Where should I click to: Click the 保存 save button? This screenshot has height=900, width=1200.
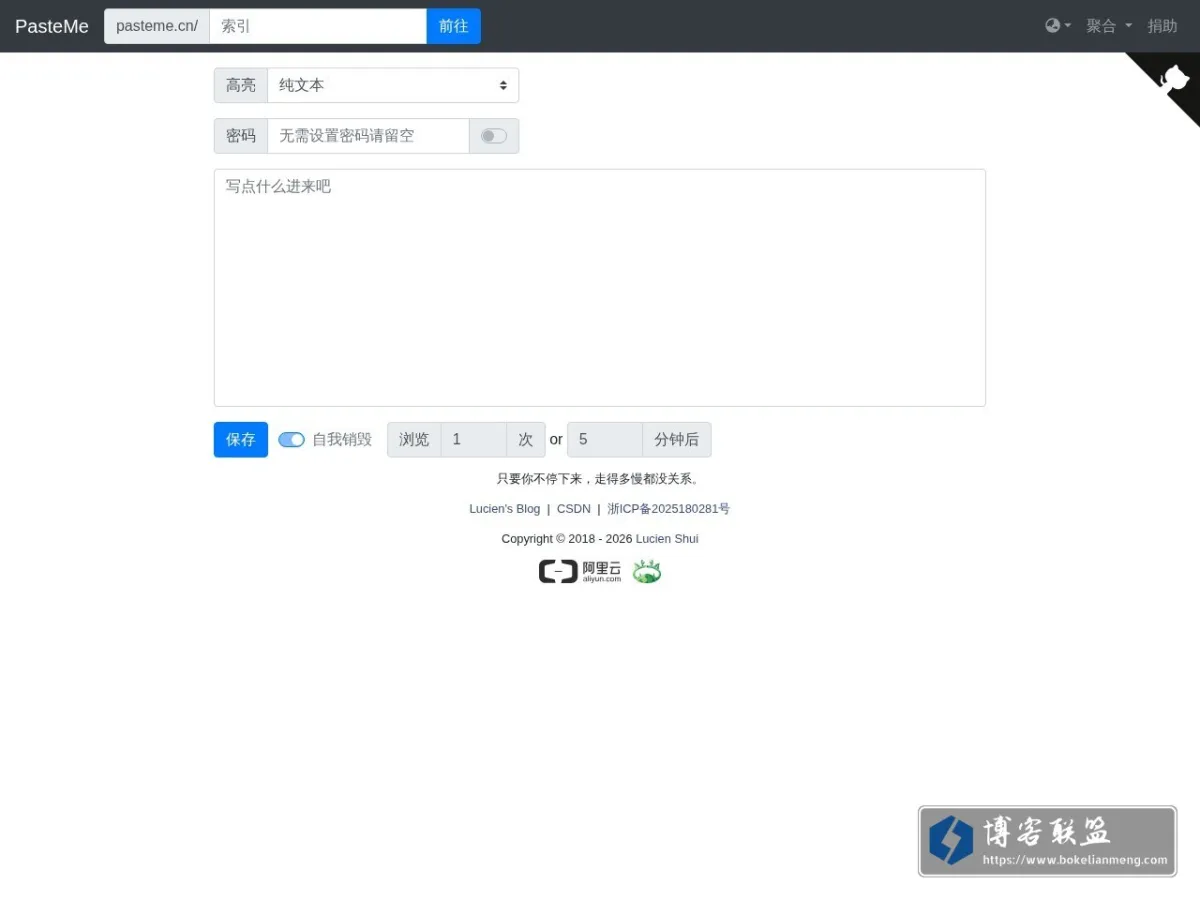click(x=241, y=440)
